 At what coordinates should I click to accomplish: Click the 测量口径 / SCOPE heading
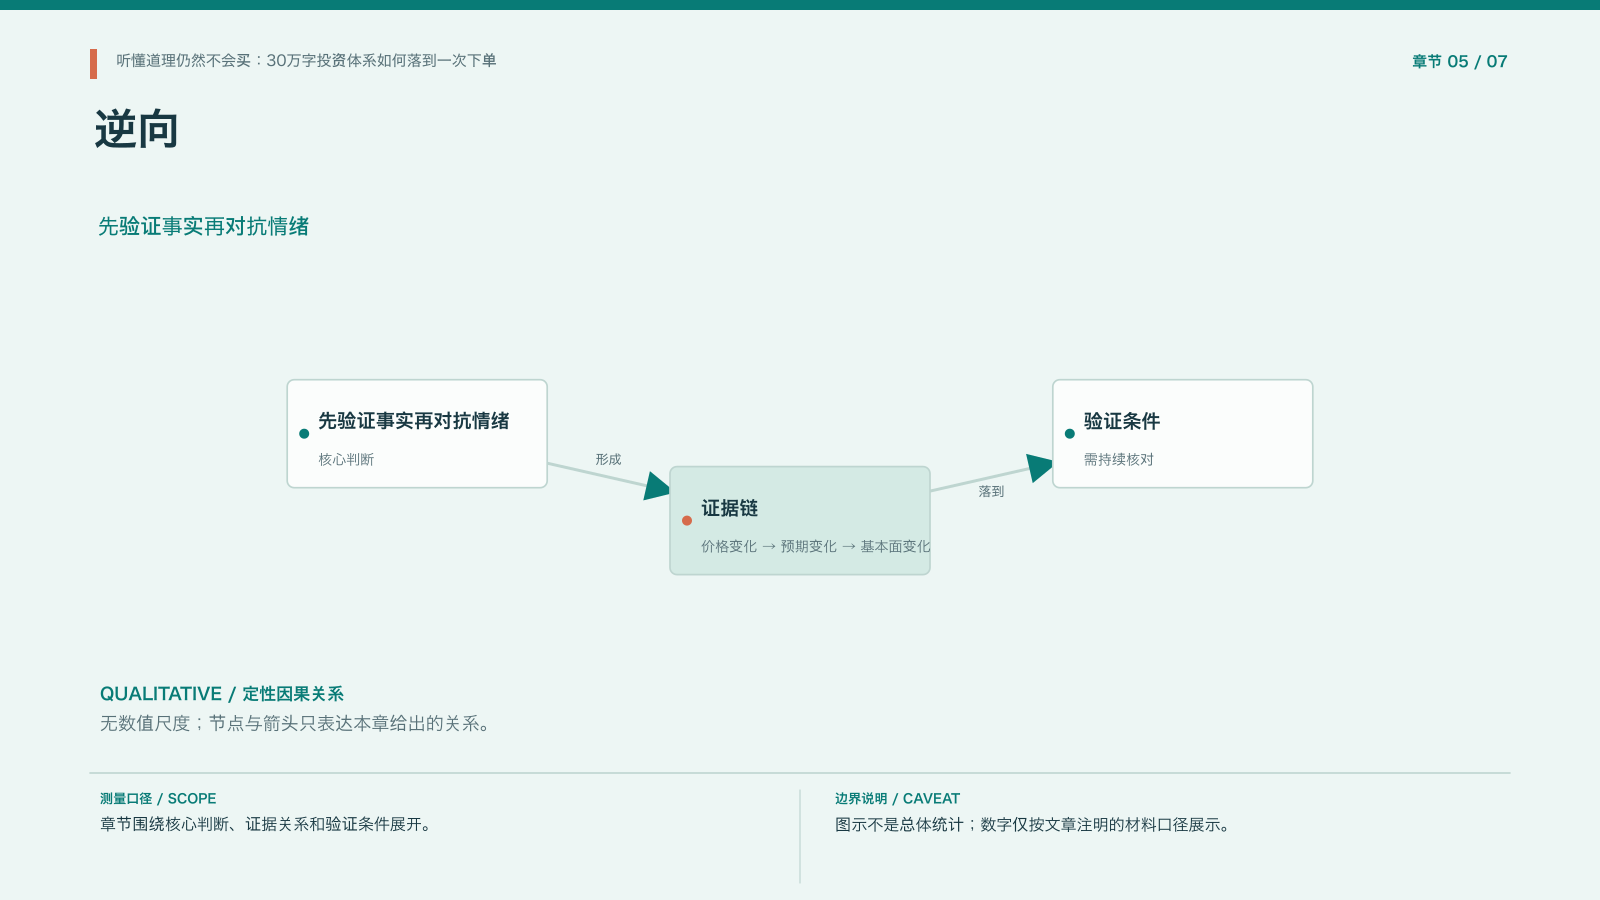pos(158,799)
